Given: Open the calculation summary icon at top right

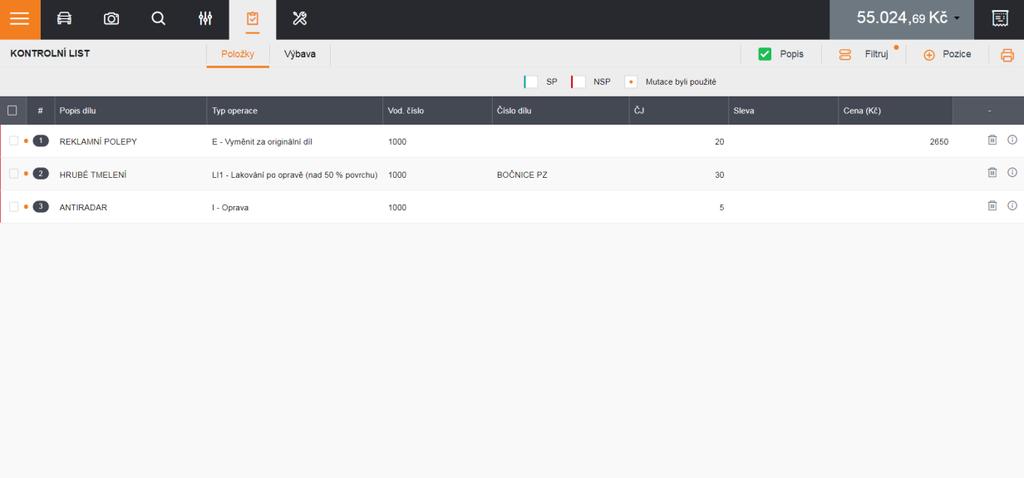Looking at the screenshot, I should pyautogui.click(x=999, y=19).
